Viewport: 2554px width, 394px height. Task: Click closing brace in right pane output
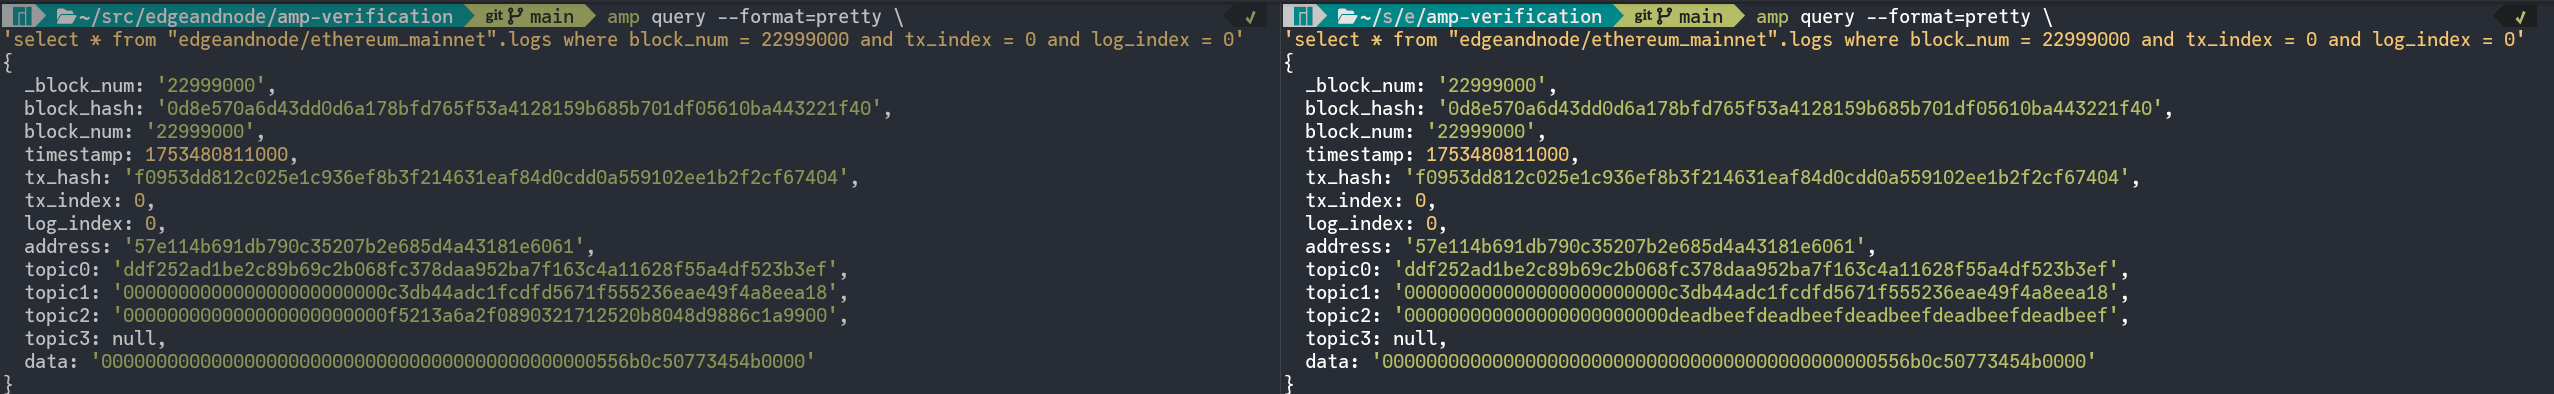pos(1289,384)
